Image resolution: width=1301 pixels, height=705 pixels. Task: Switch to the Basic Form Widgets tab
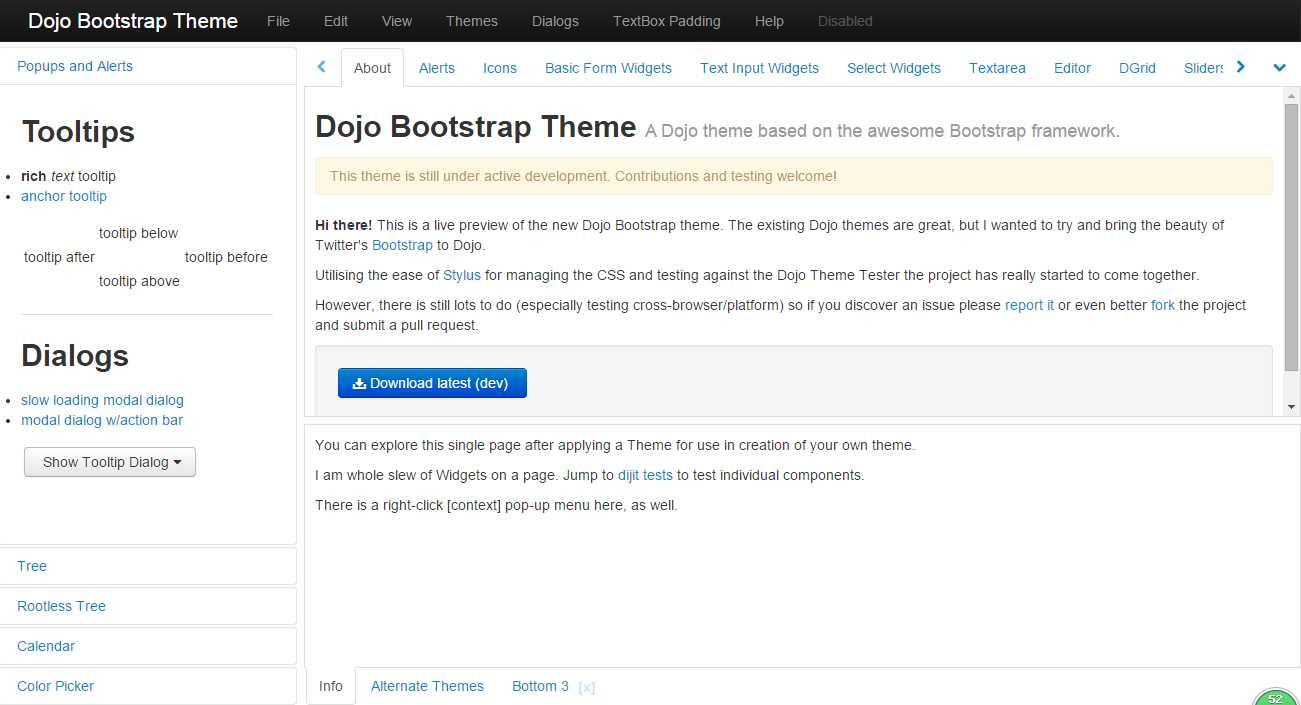(x=608, y=68)
